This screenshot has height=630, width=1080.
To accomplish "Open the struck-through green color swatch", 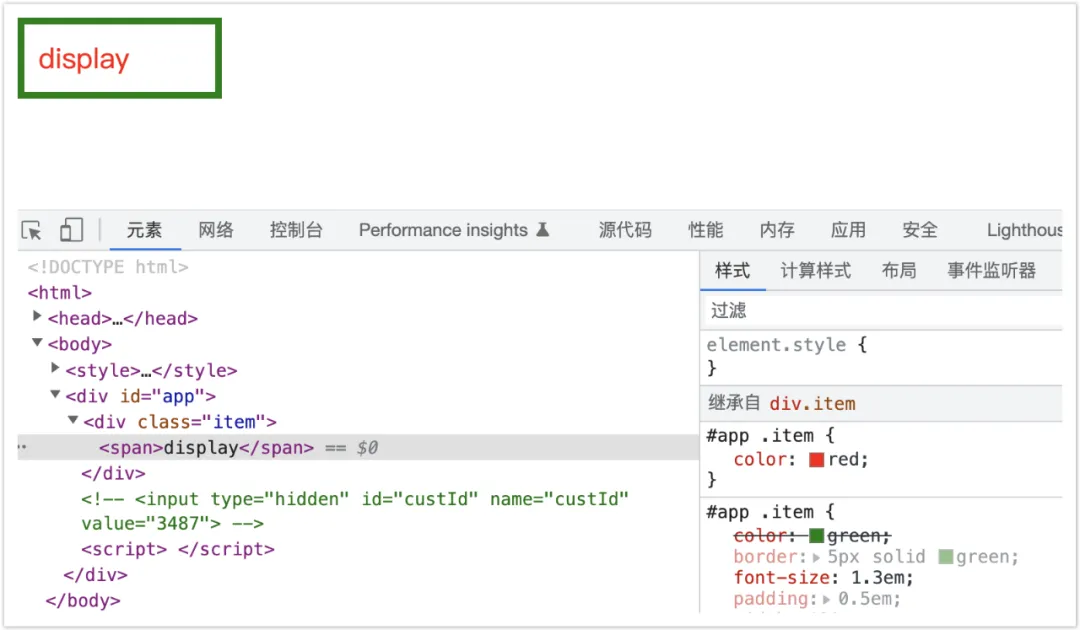I will coord(817,536).
